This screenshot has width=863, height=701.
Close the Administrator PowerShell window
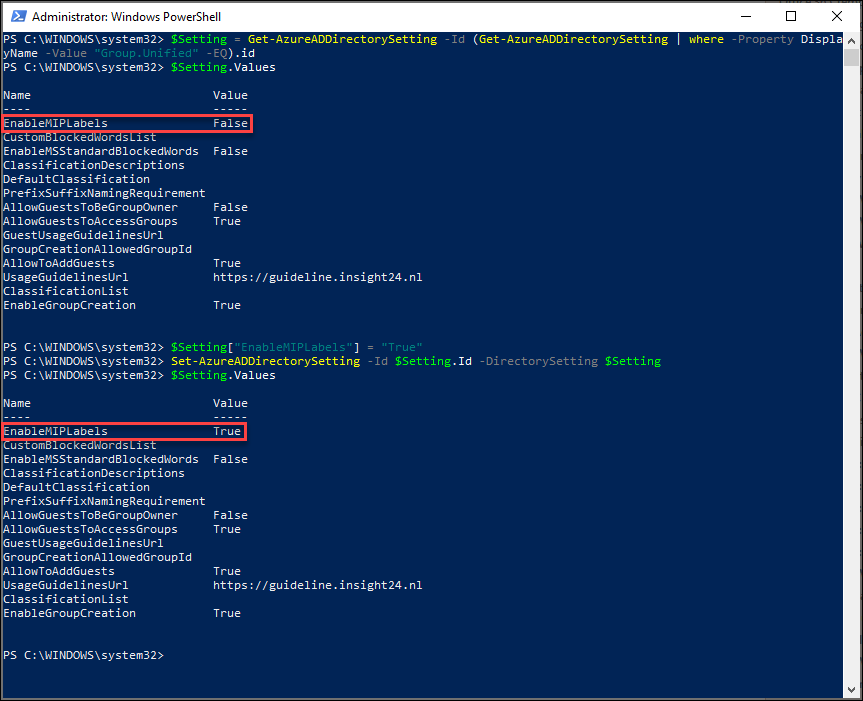836,17
